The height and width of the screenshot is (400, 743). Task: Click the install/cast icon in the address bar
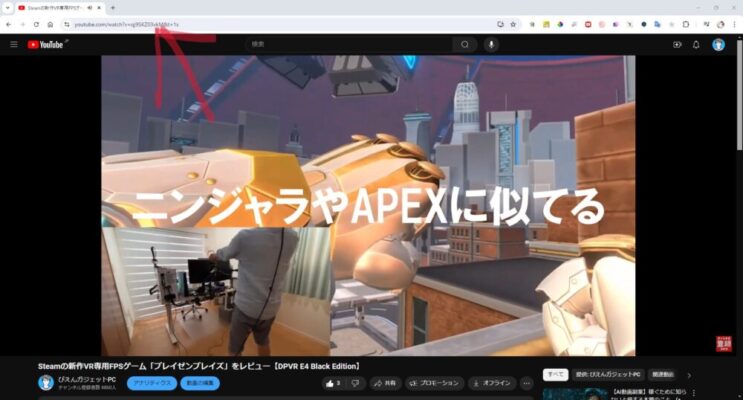(x=500, y=24)
